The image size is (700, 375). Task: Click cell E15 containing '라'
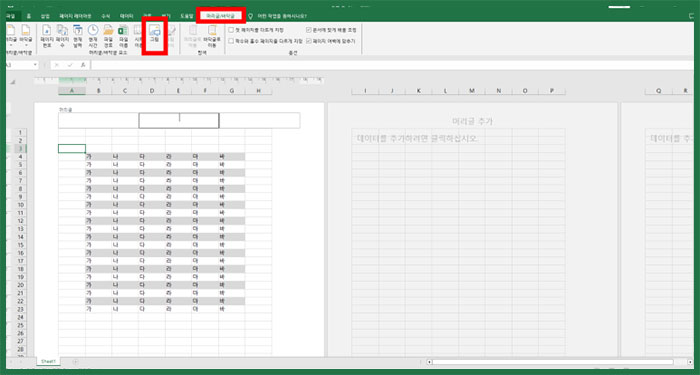pos(179,245)
